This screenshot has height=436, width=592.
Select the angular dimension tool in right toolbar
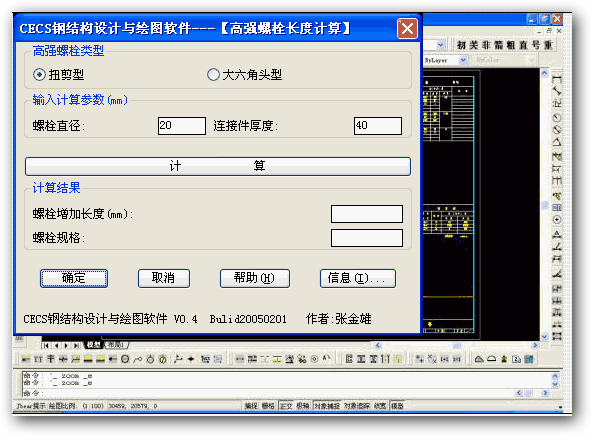pos(557,142)
